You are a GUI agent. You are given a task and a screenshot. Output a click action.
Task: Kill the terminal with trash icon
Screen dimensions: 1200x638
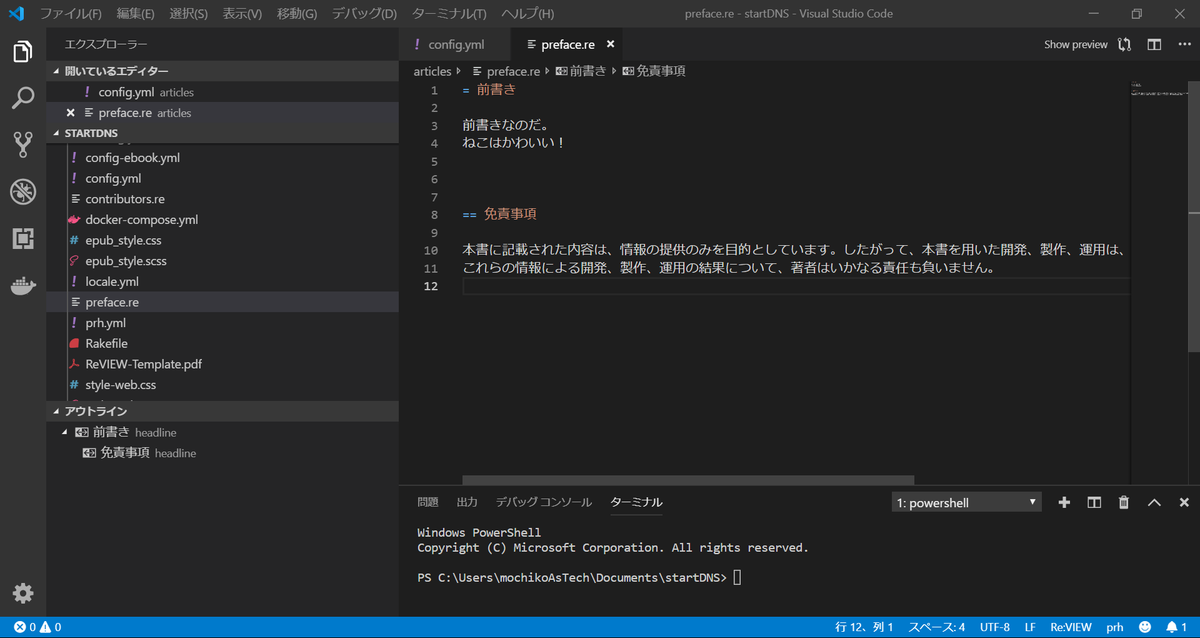[1124, 502]
